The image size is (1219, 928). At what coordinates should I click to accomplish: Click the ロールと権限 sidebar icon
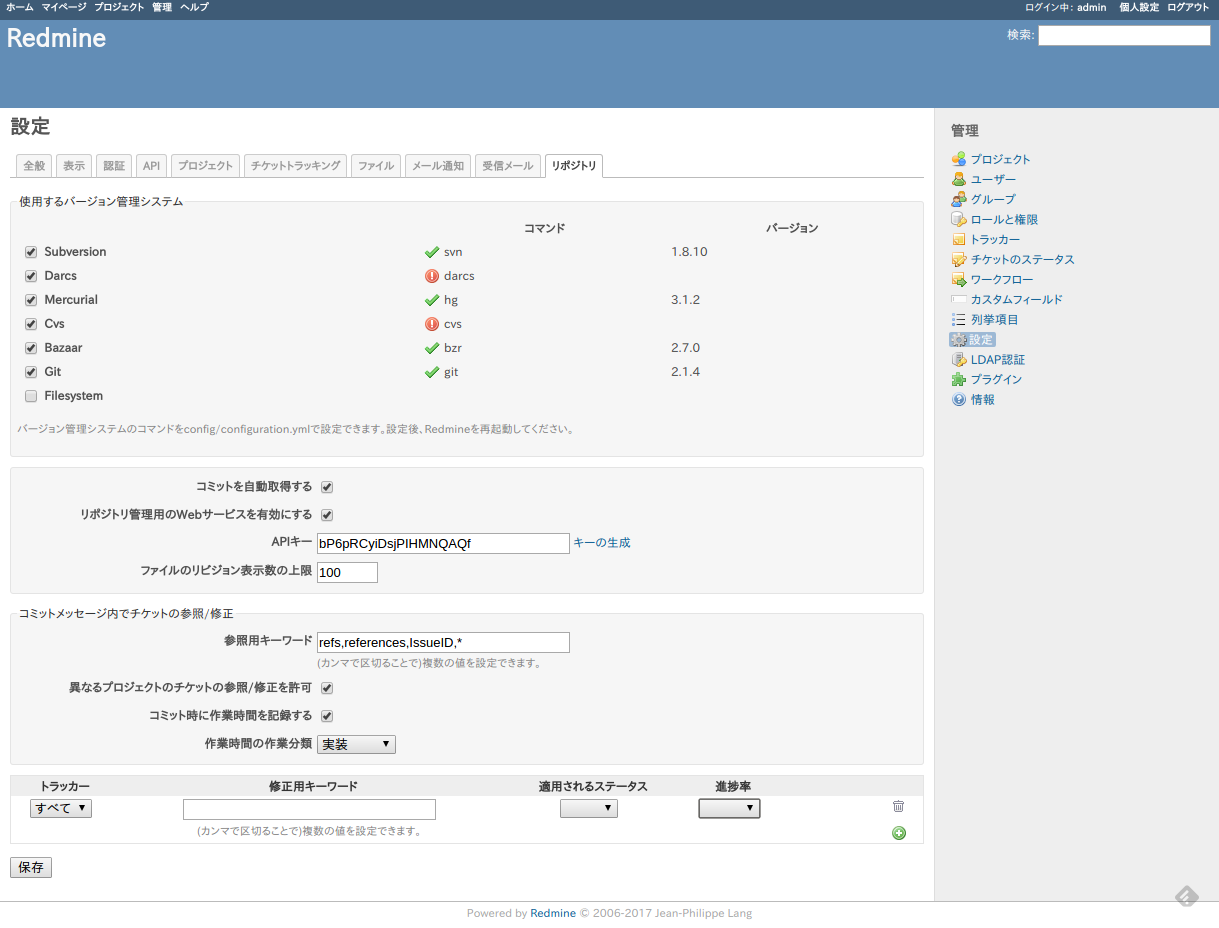point(959,219)
